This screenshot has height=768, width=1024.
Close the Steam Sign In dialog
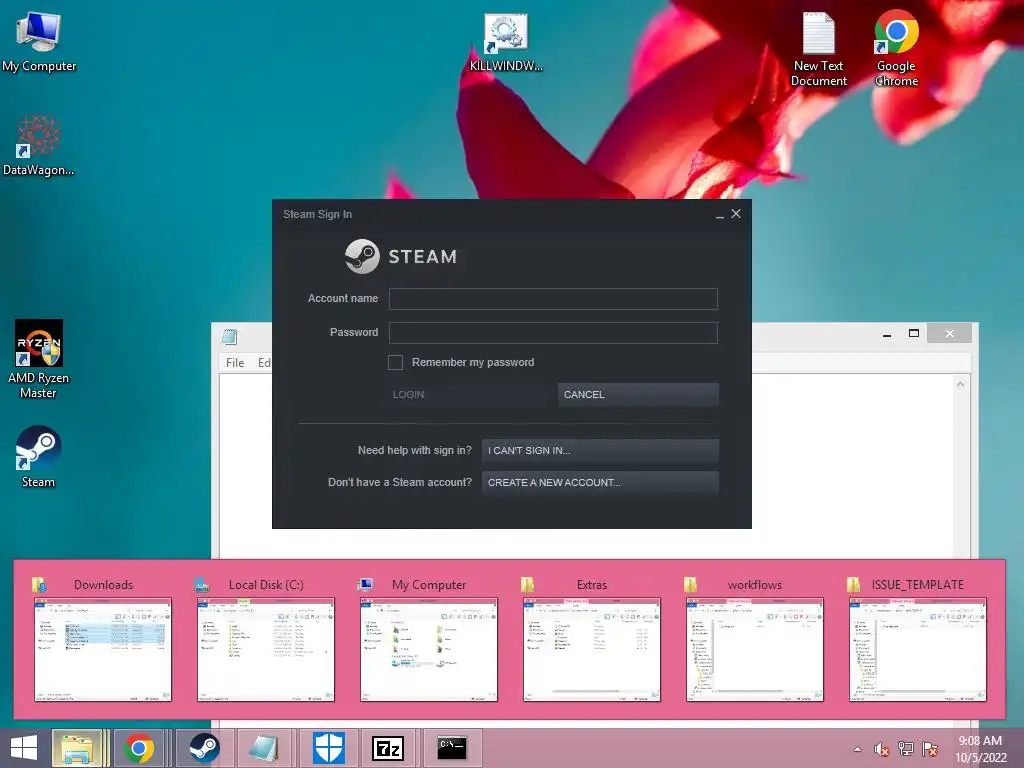(736, 214)
